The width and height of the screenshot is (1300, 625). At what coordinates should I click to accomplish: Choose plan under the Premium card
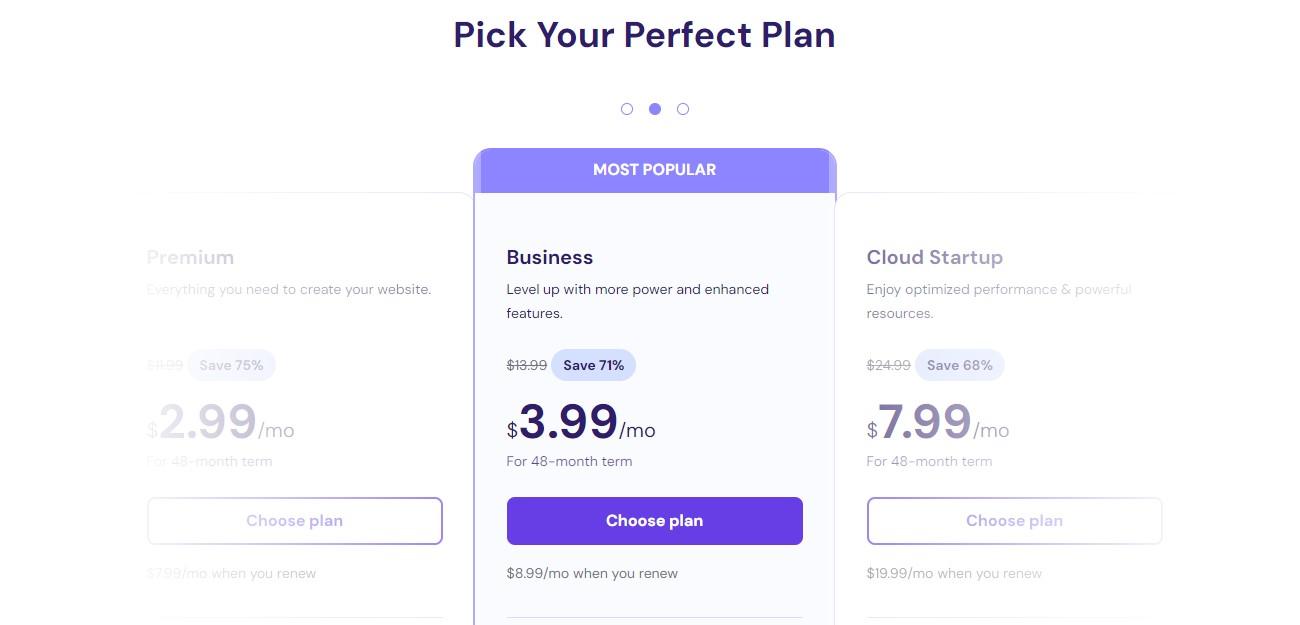(295, 521)
